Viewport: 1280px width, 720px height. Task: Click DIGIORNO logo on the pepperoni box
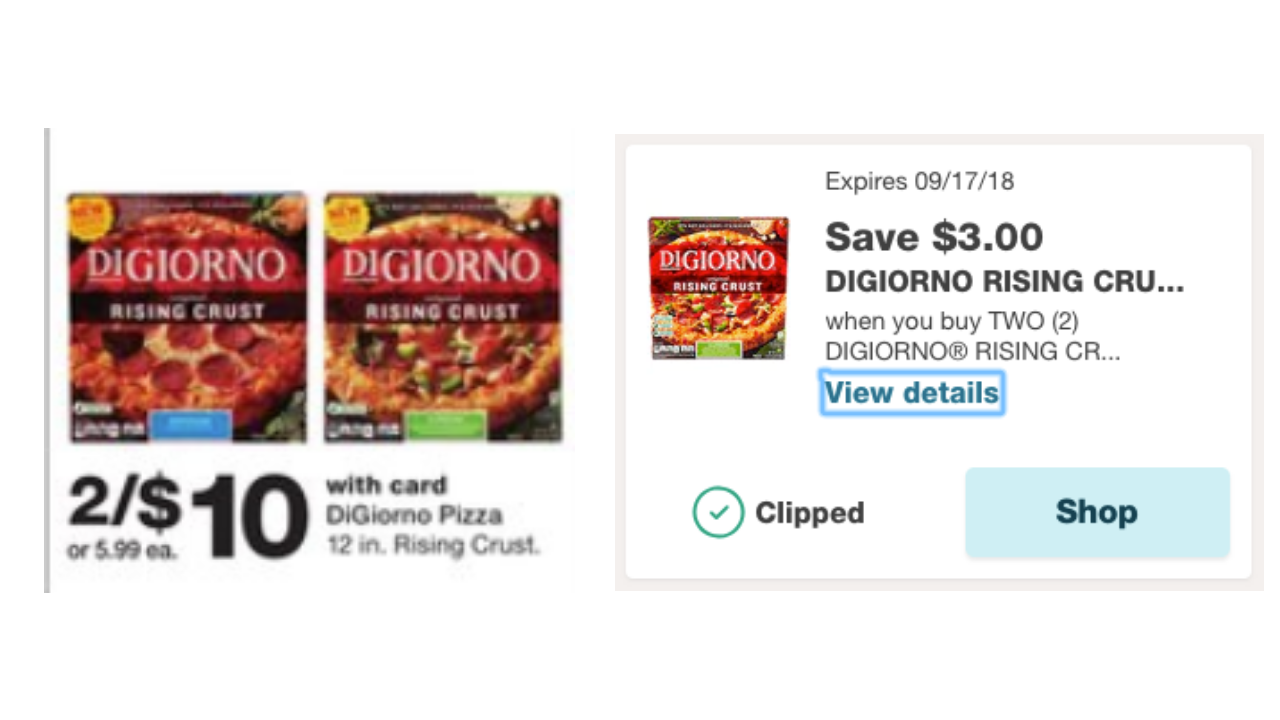(x=187, y=265)
